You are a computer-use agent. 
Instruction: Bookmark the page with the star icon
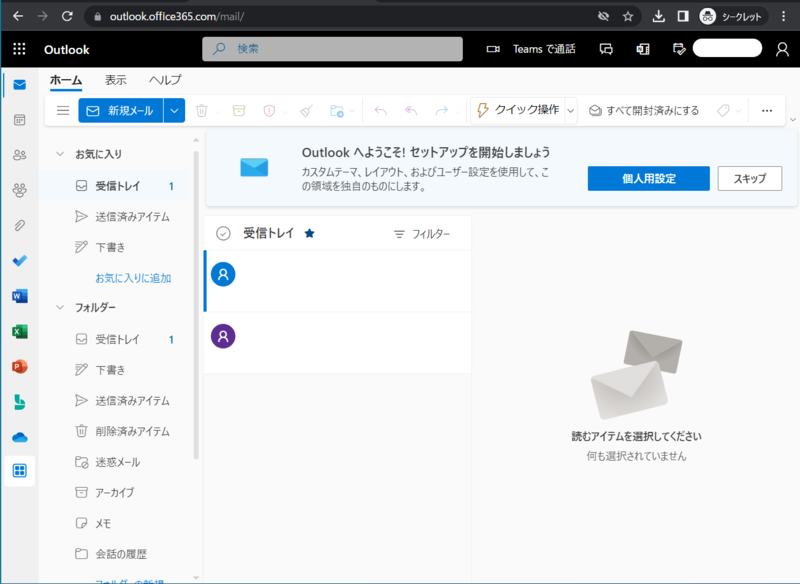628,16
